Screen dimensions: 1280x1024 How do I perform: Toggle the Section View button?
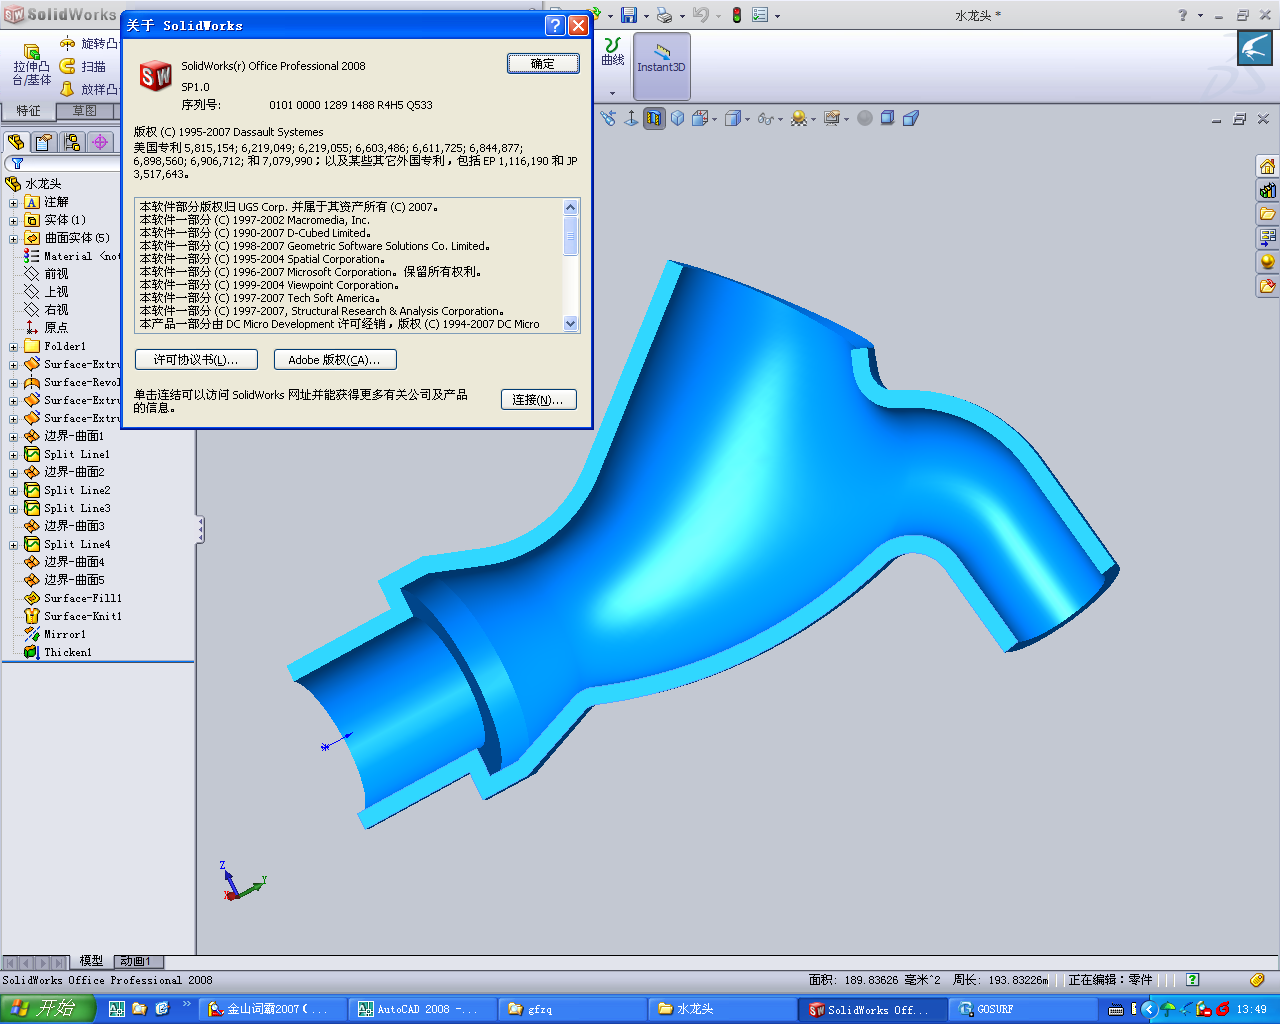tap(654, 118)
